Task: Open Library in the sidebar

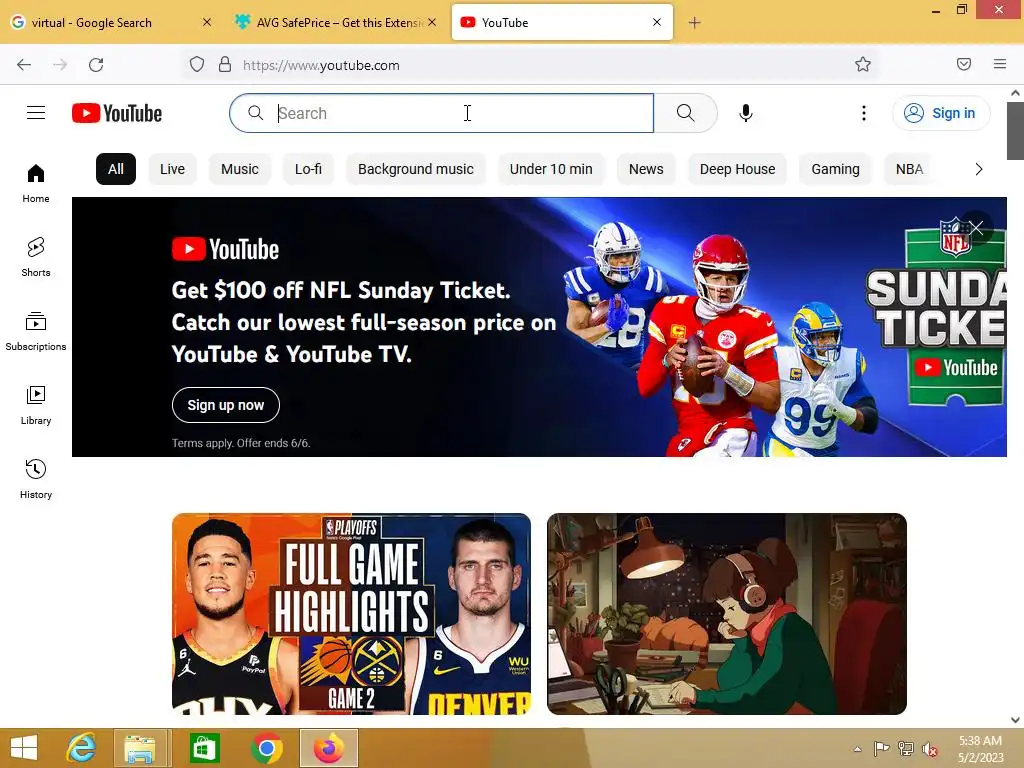Action: pyautogui.click(x=36, y=406)
